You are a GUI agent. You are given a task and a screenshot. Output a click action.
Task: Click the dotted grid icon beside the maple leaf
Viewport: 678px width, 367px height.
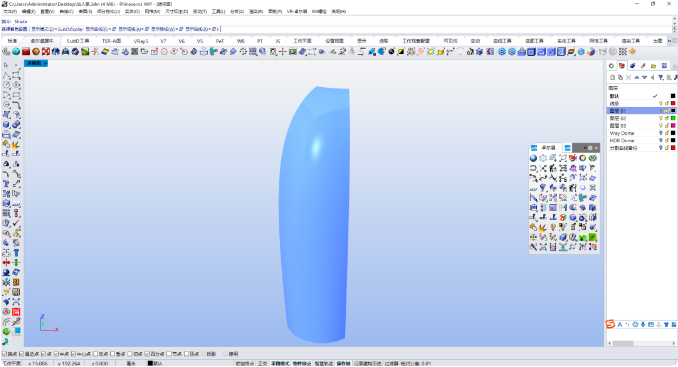[623, 51]
